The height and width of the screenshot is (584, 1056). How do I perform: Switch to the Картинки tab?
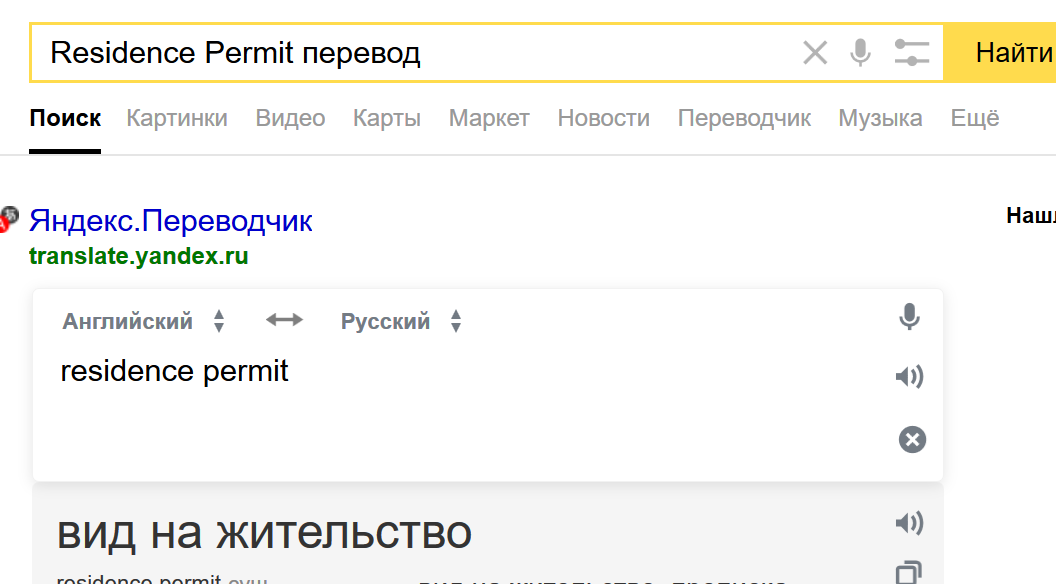177,118
